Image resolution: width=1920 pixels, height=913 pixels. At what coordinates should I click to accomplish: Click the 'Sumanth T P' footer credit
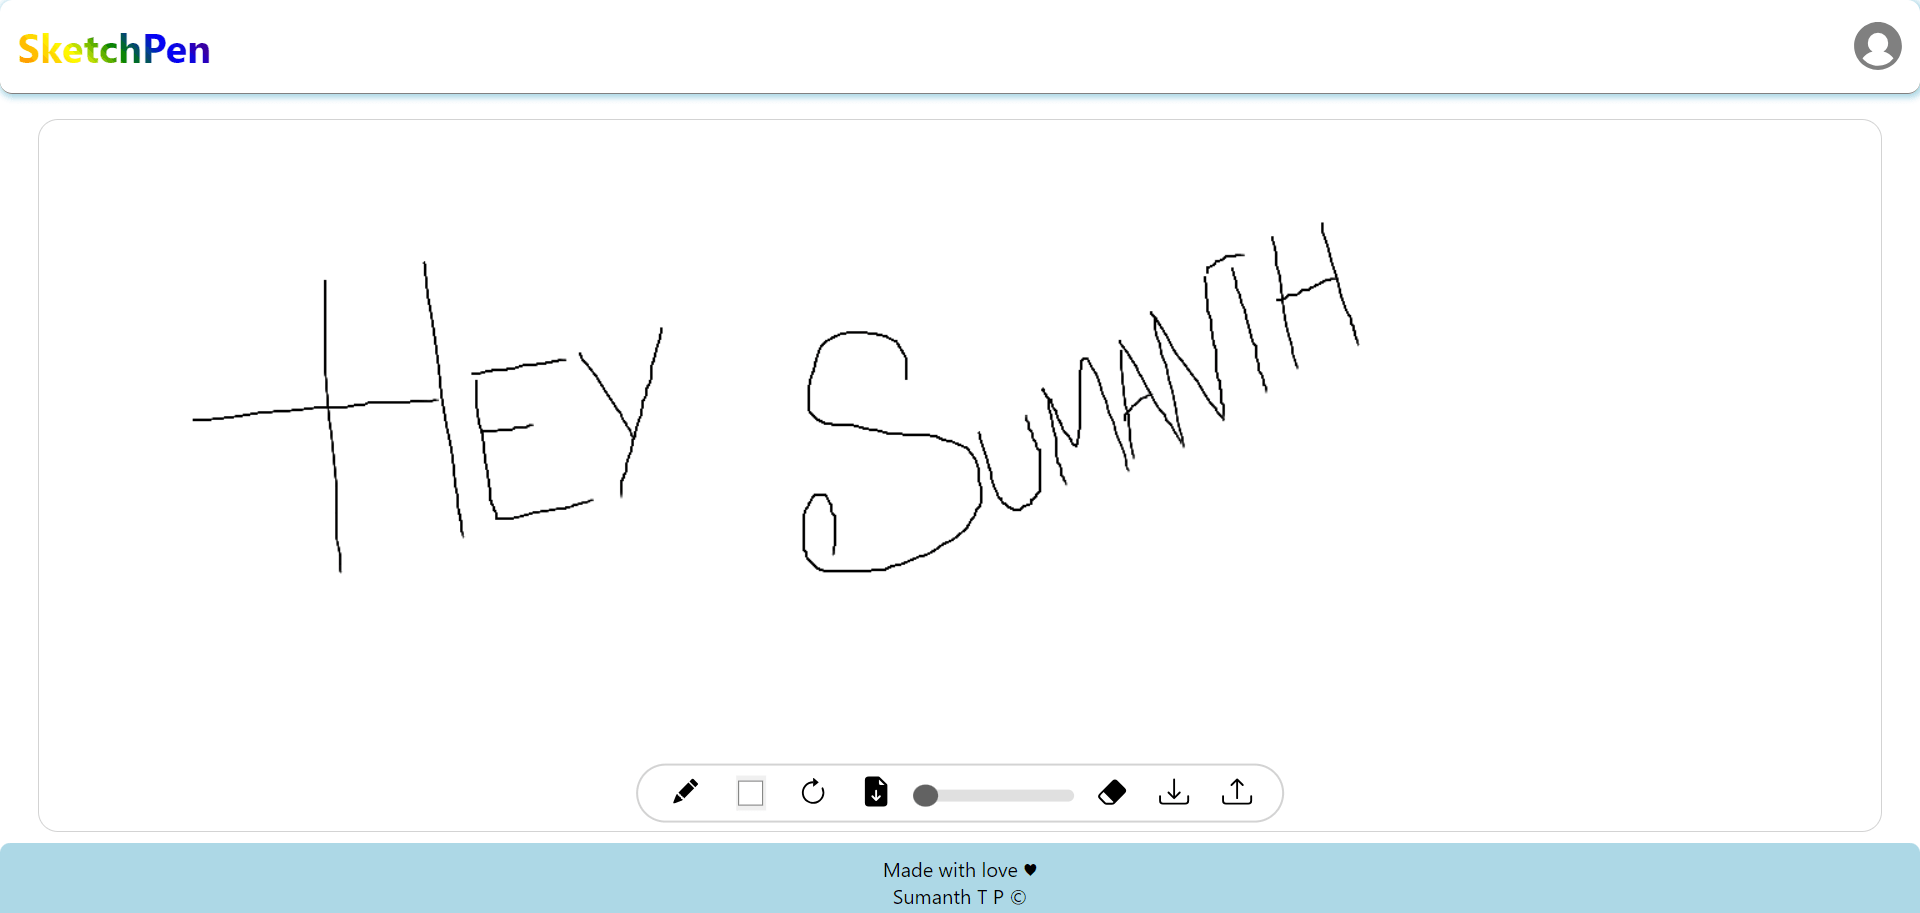(x=947, y=897)
